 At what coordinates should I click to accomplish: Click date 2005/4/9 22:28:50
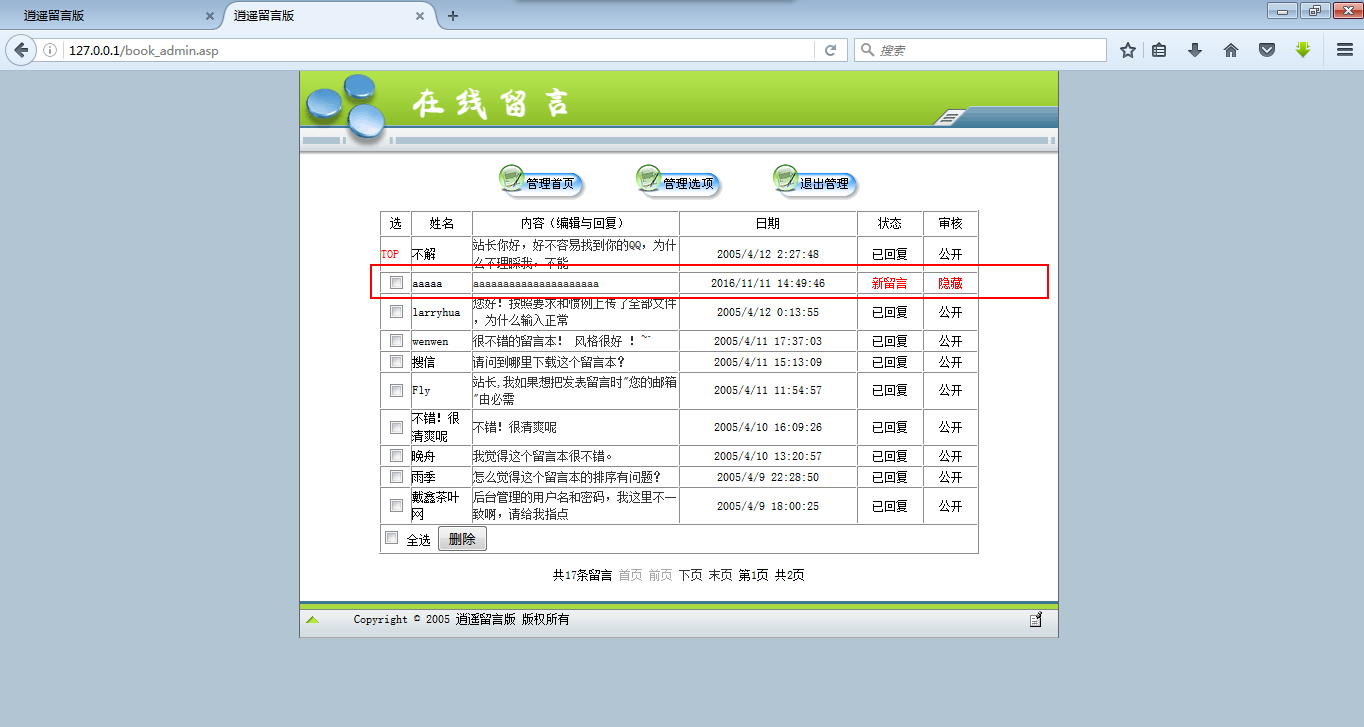pyautogui.click(x=768, y=477)
